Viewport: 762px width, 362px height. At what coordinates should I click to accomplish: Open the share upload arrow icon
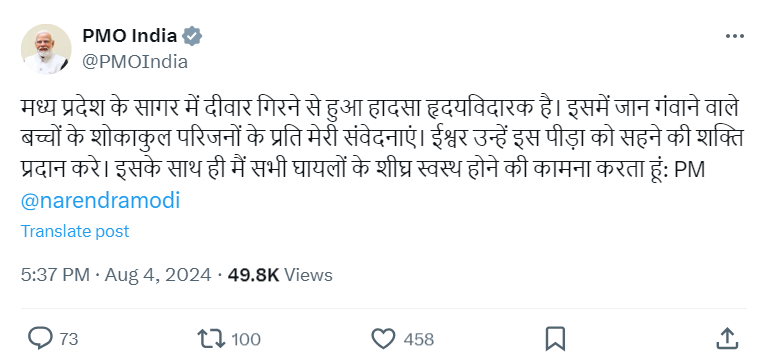[727, 338]
